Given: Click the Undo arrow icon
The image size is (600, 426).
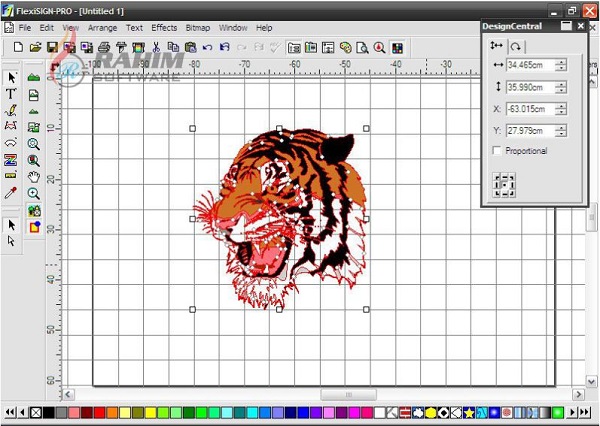Looking at the screenshot, I should [x=207, y=47].
